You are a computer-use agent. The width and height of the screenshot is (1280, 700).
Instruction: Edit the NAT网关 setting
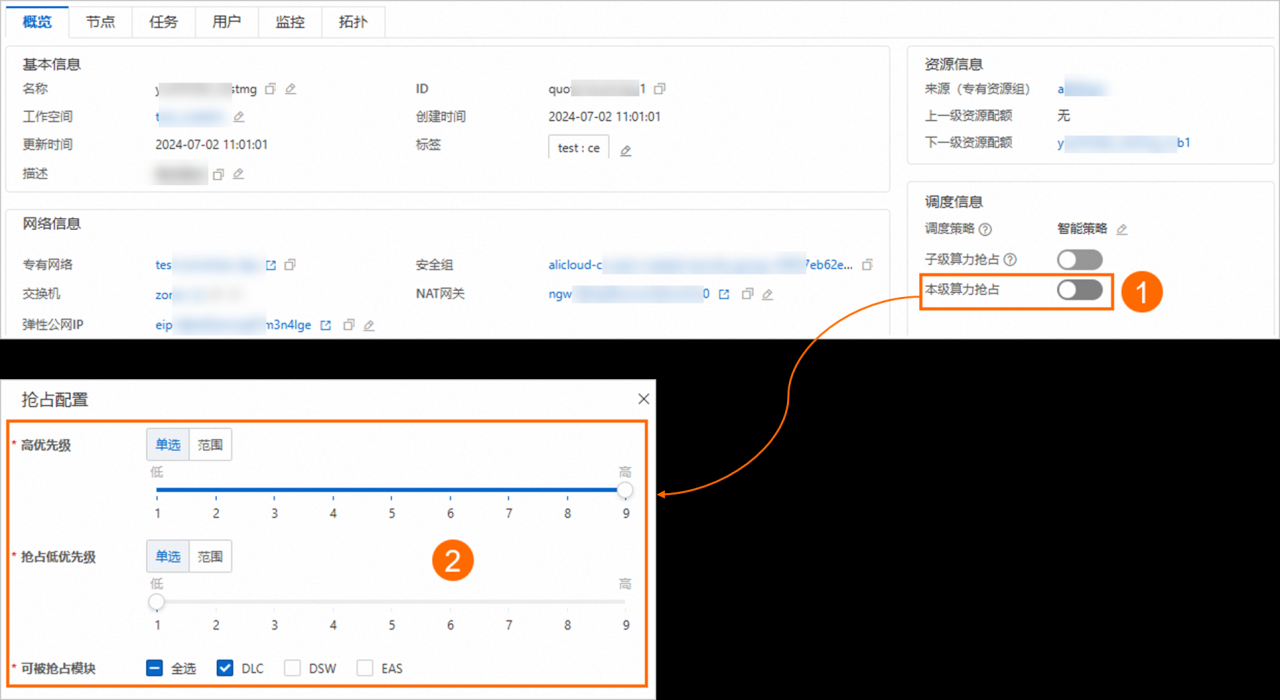[767, 295]
